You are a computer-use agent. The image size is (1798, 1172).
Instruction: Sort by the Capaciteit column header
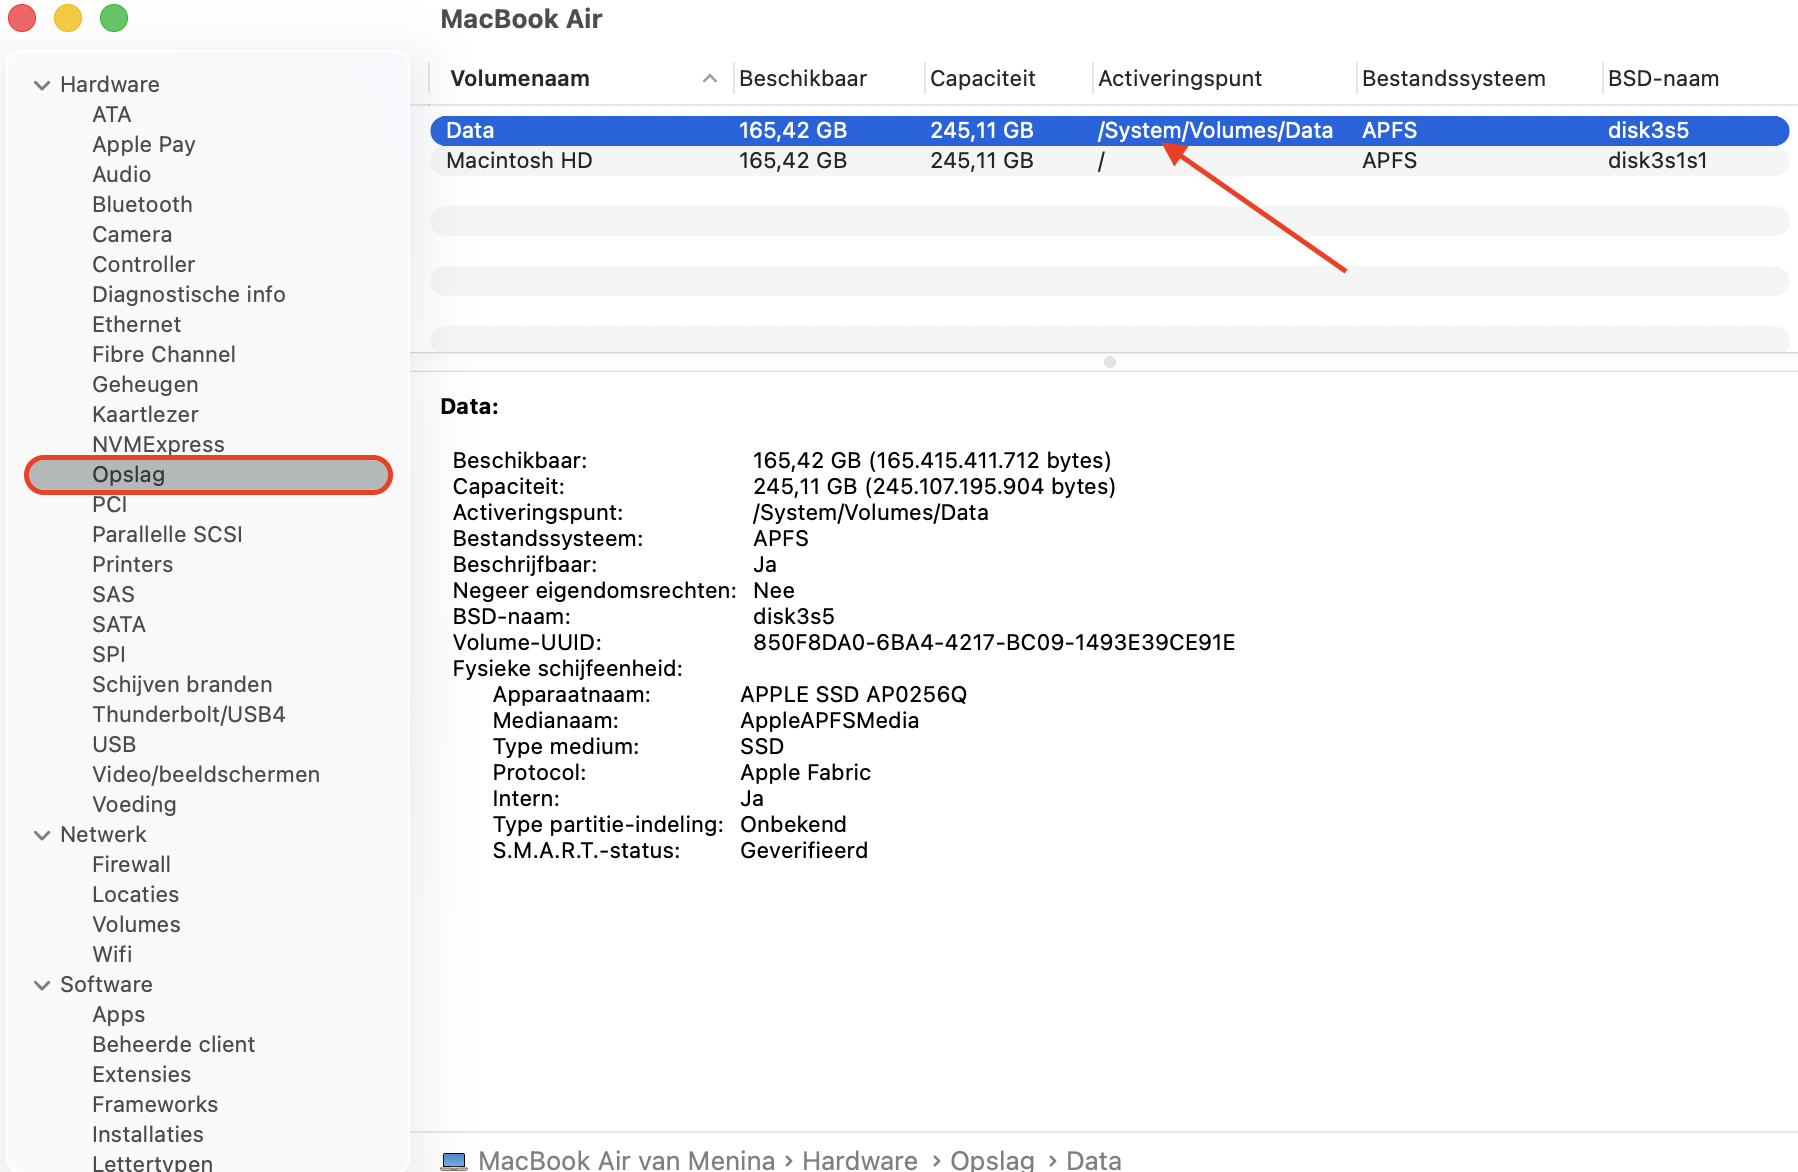click(x=983, y=78)
